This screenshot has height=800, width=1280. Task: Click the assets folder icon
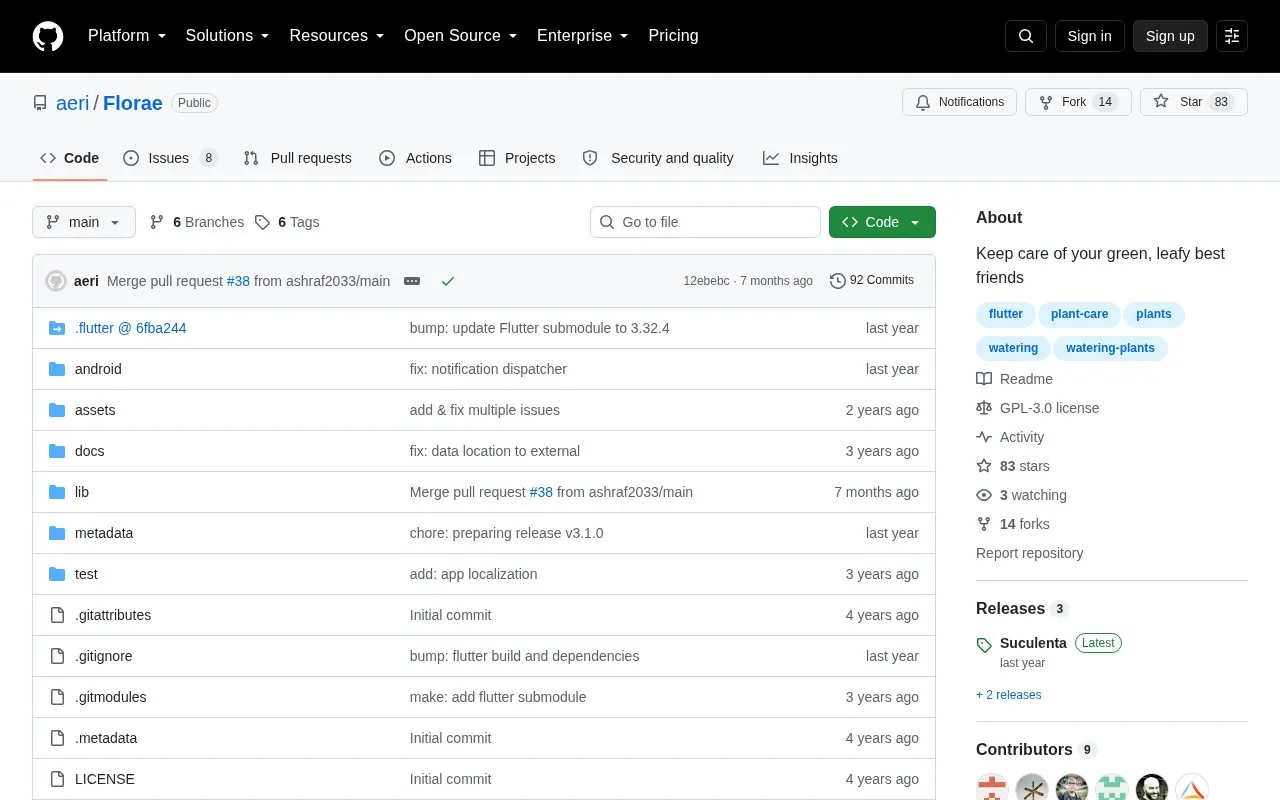57,410
